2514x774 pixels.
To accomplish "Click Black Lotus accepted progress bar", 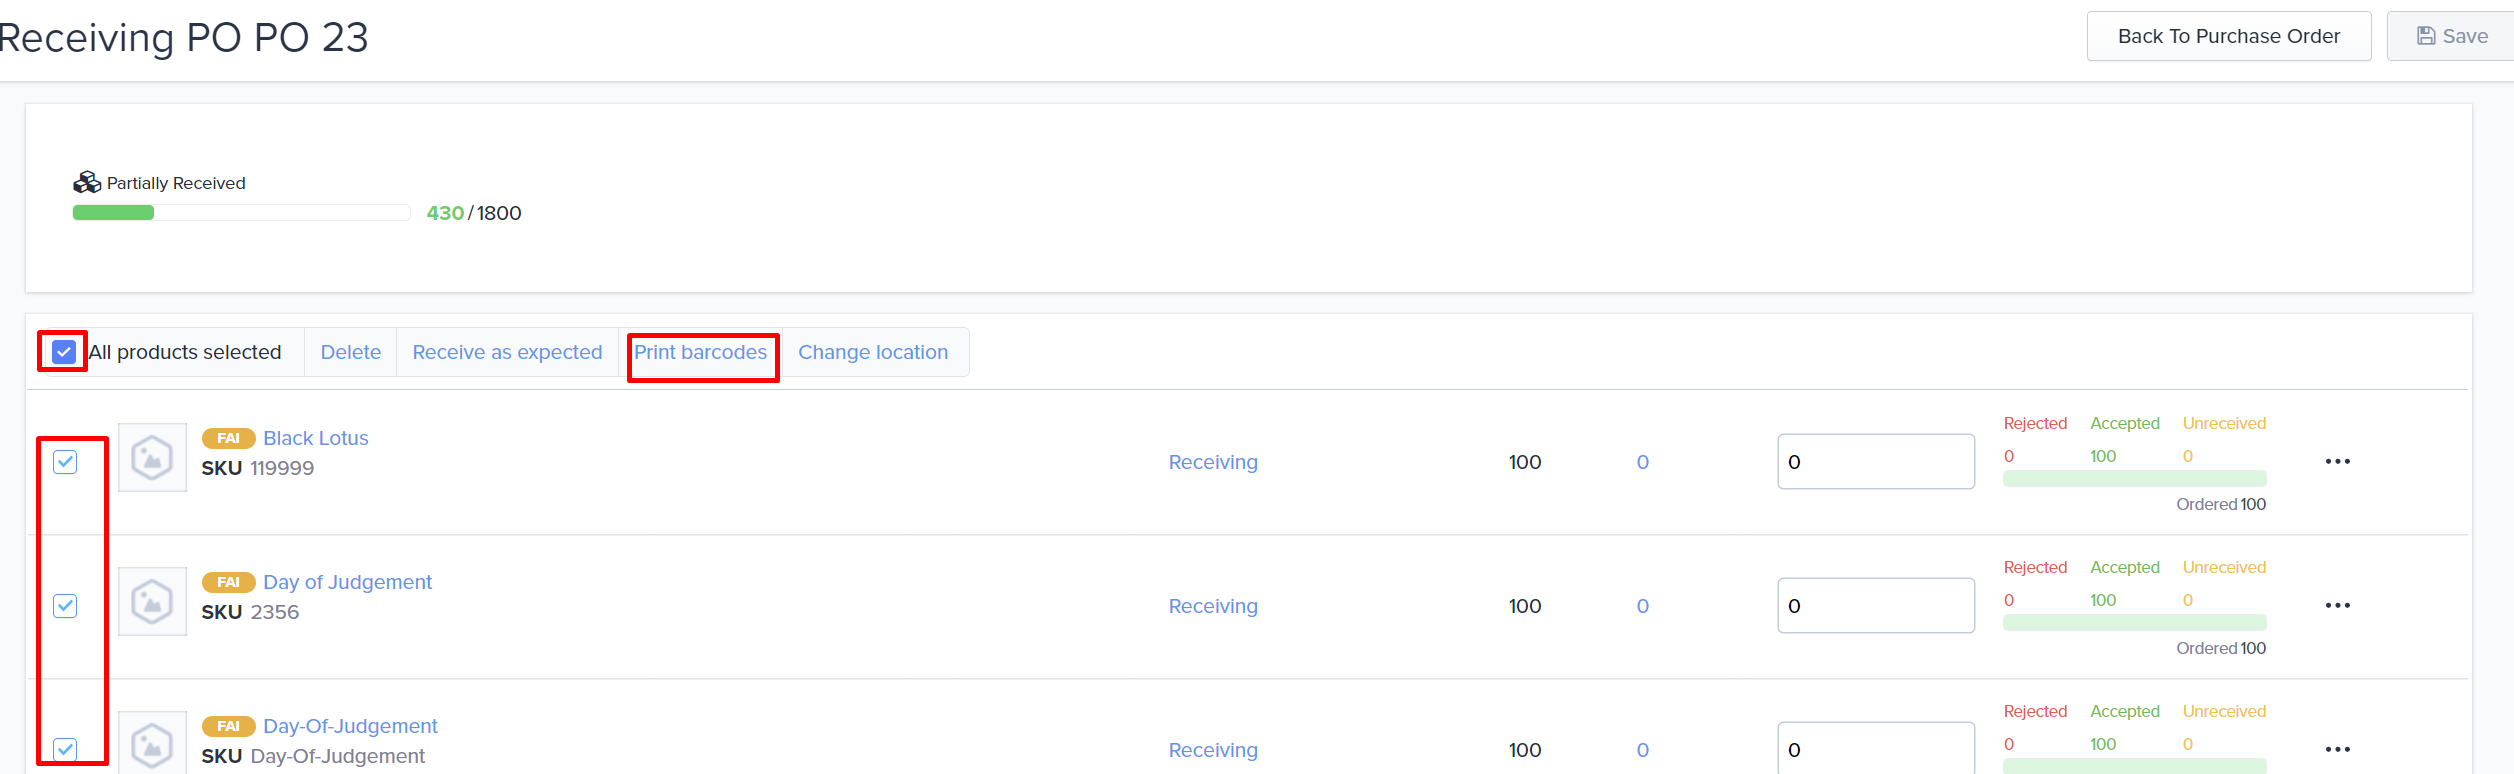I will click(x=2135, y=478).
